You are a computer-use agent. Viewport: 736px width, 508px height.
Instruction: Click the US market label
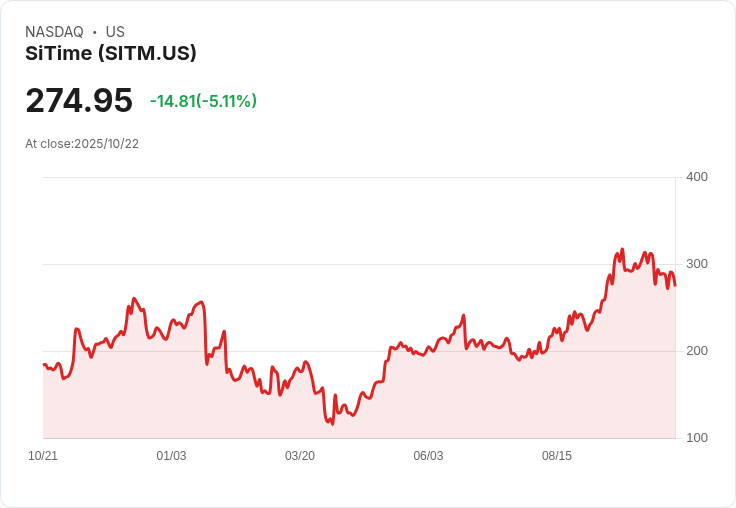[115, 32]
